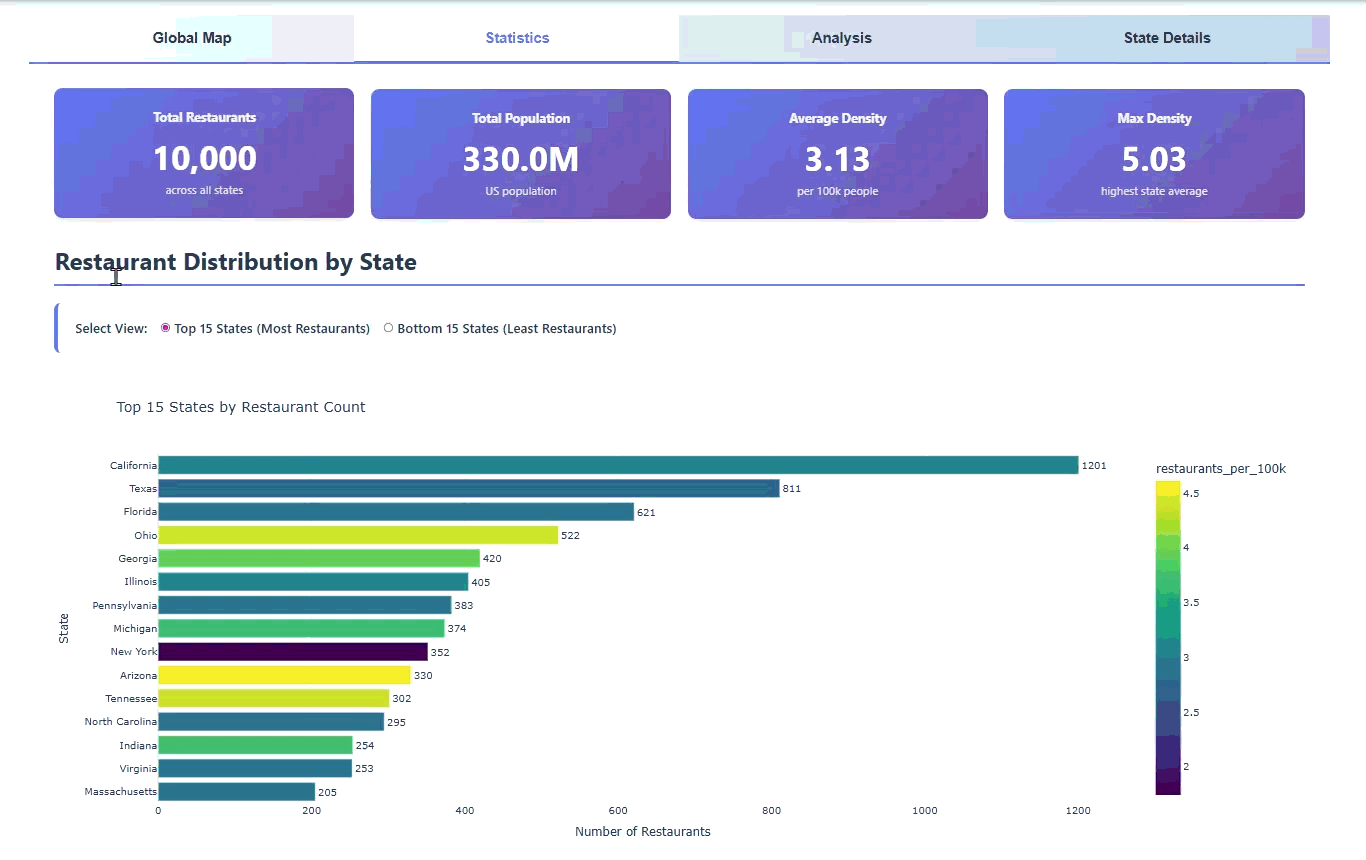1366x860 pixels.
Task: Select Top 15 States radio option
Action: (x=166, y=328)
